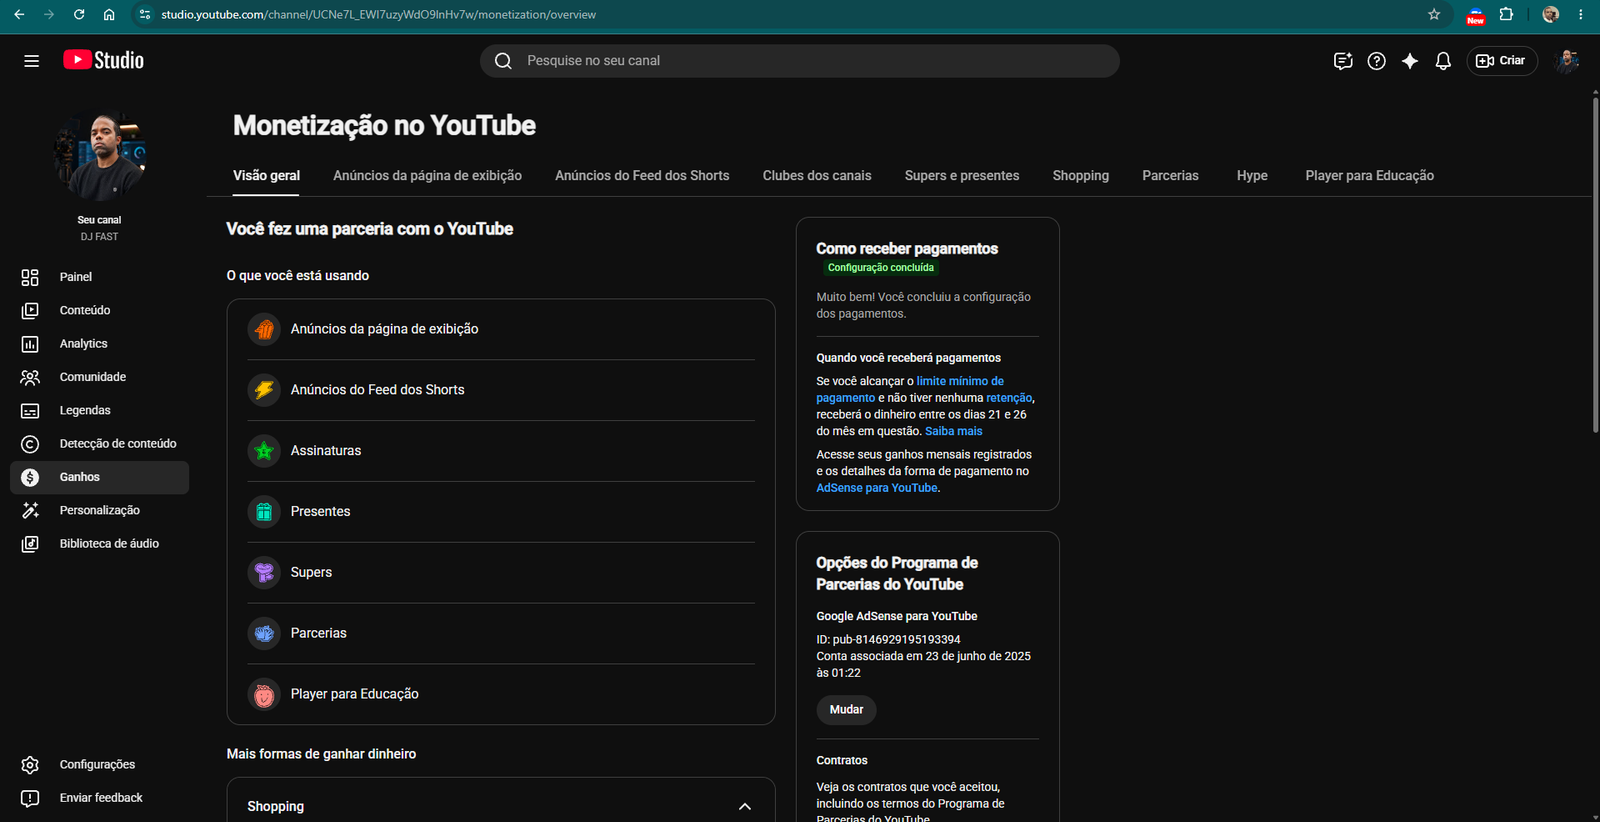This screenshot has height=822, width=1600.
Task: Click the Analytics chart icon
Action: [x=30, y=344]
